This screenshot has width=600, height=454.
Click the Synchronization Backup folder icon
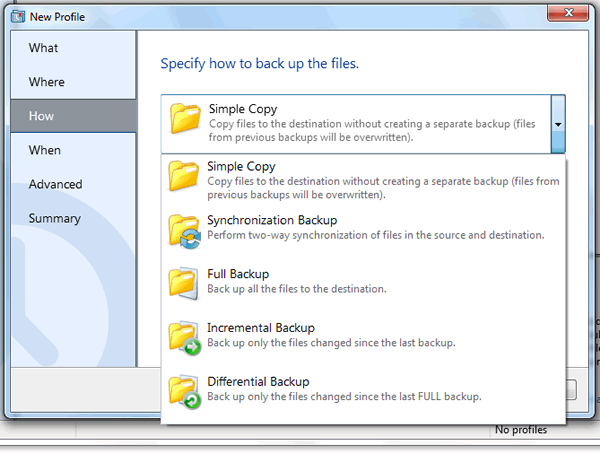tap(186, 229)
